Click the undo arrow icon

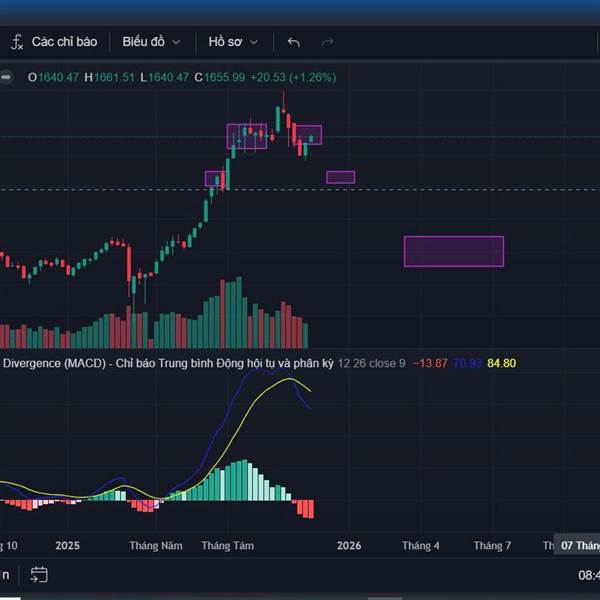(293, 42)
